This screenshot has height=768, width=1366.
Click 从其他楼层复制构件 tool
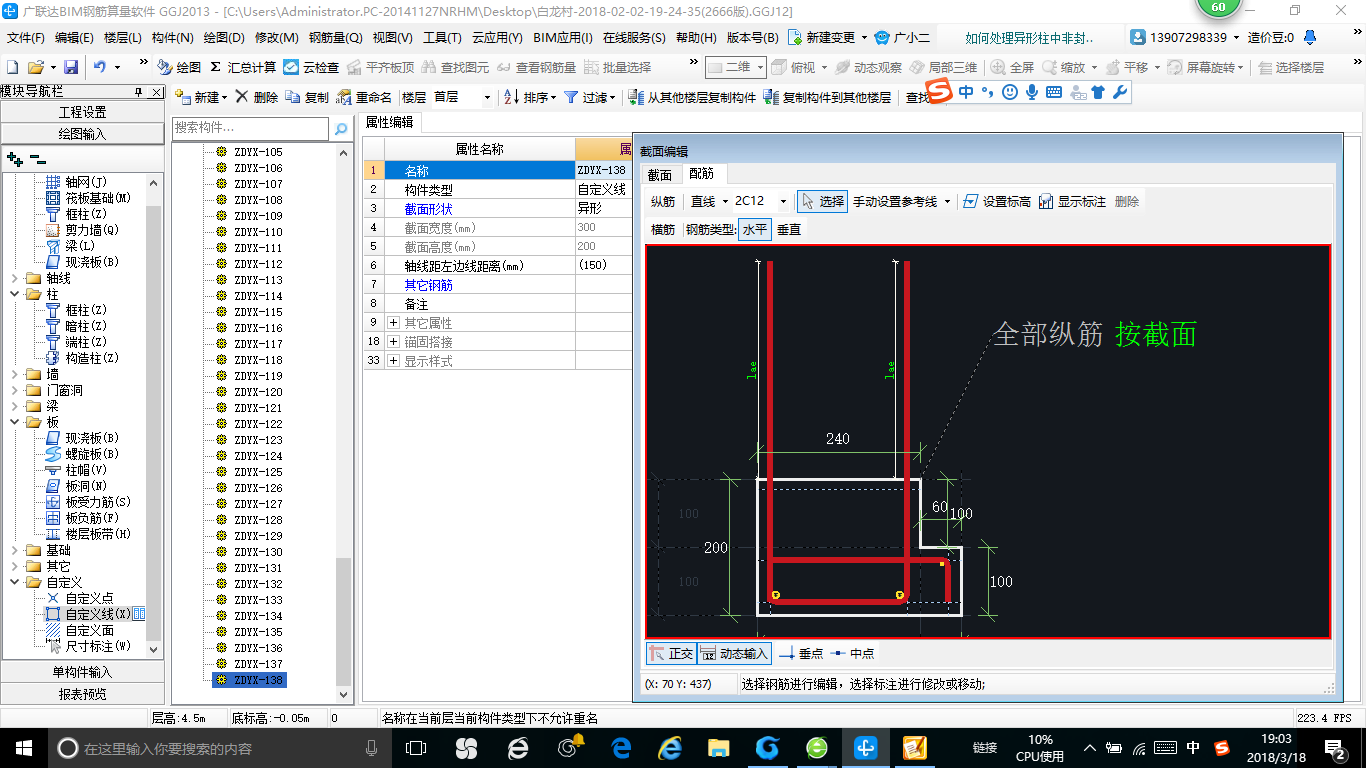[x=692, y=97]
